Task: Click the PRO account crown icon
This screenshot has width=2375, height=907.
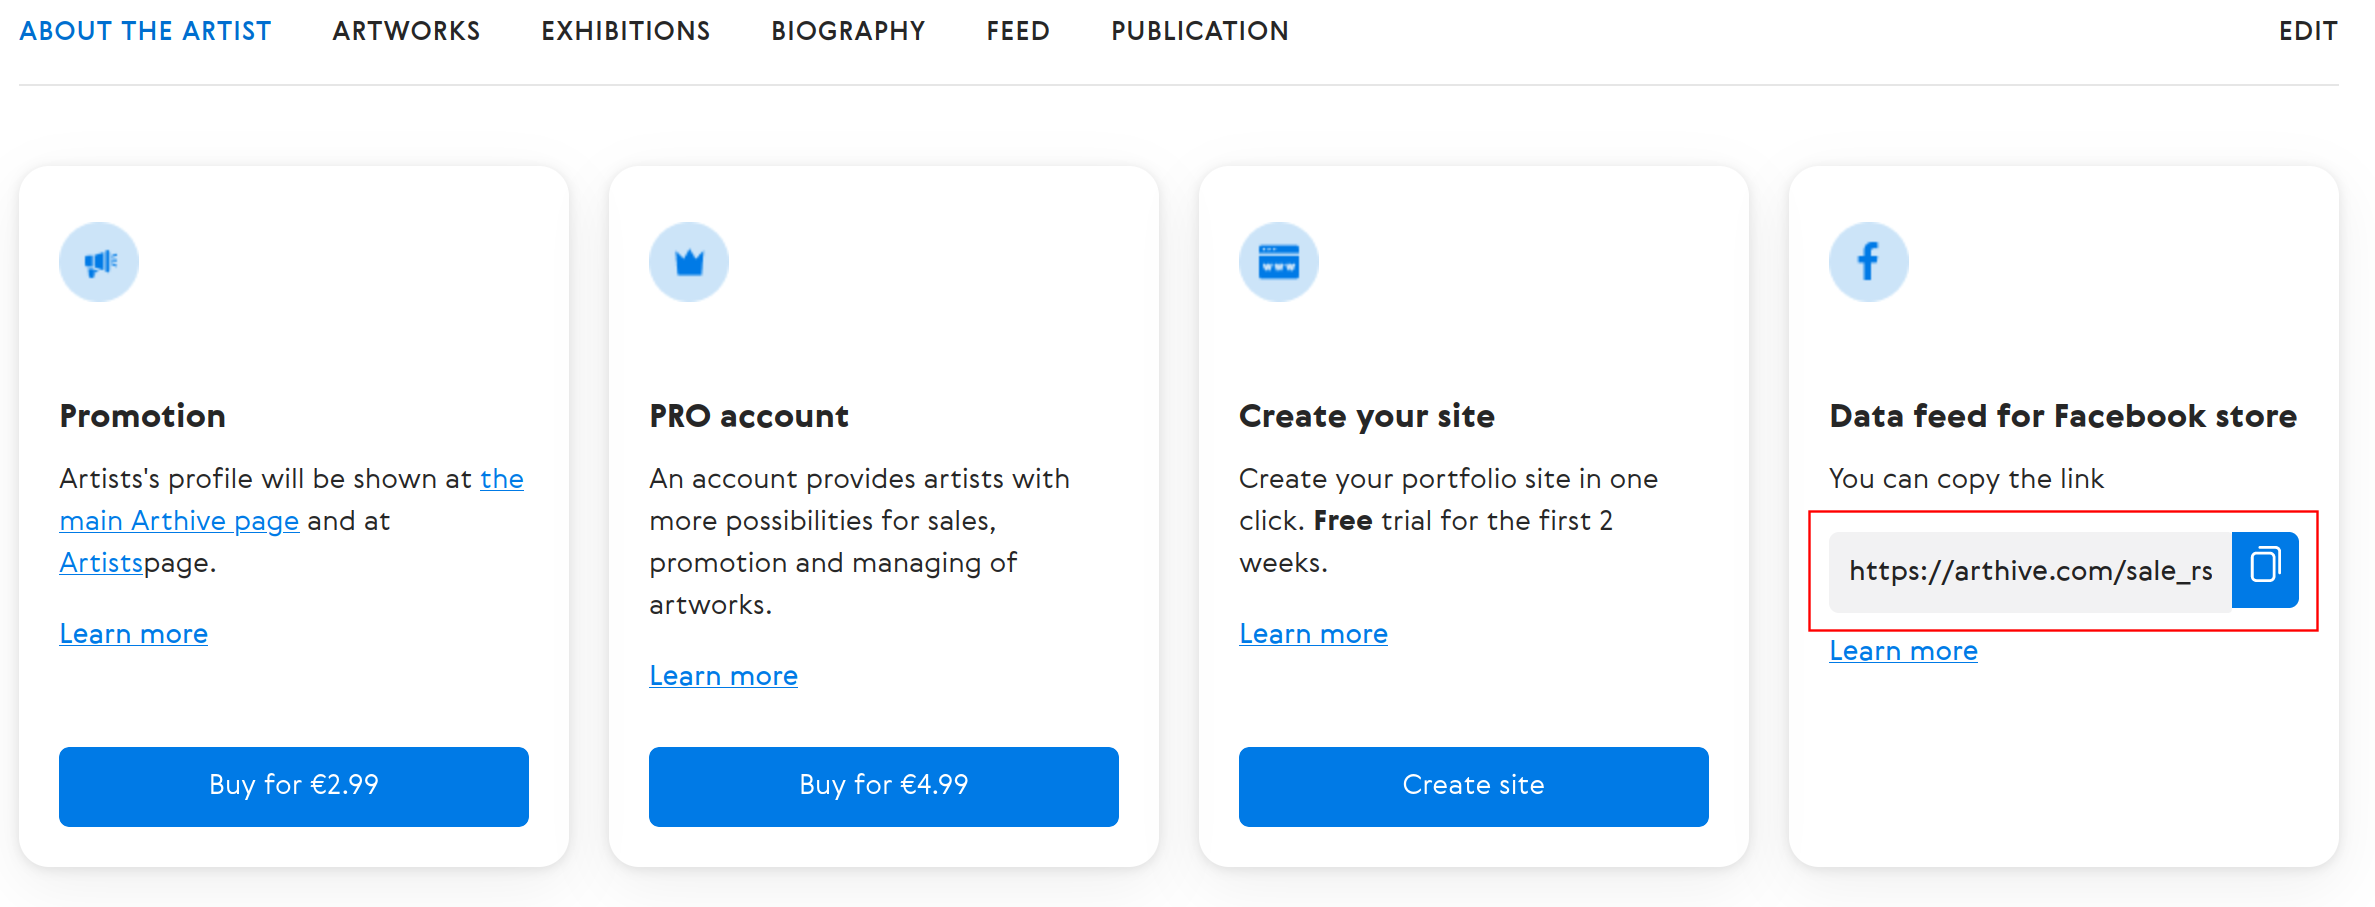Action: [x=689, y=262]
